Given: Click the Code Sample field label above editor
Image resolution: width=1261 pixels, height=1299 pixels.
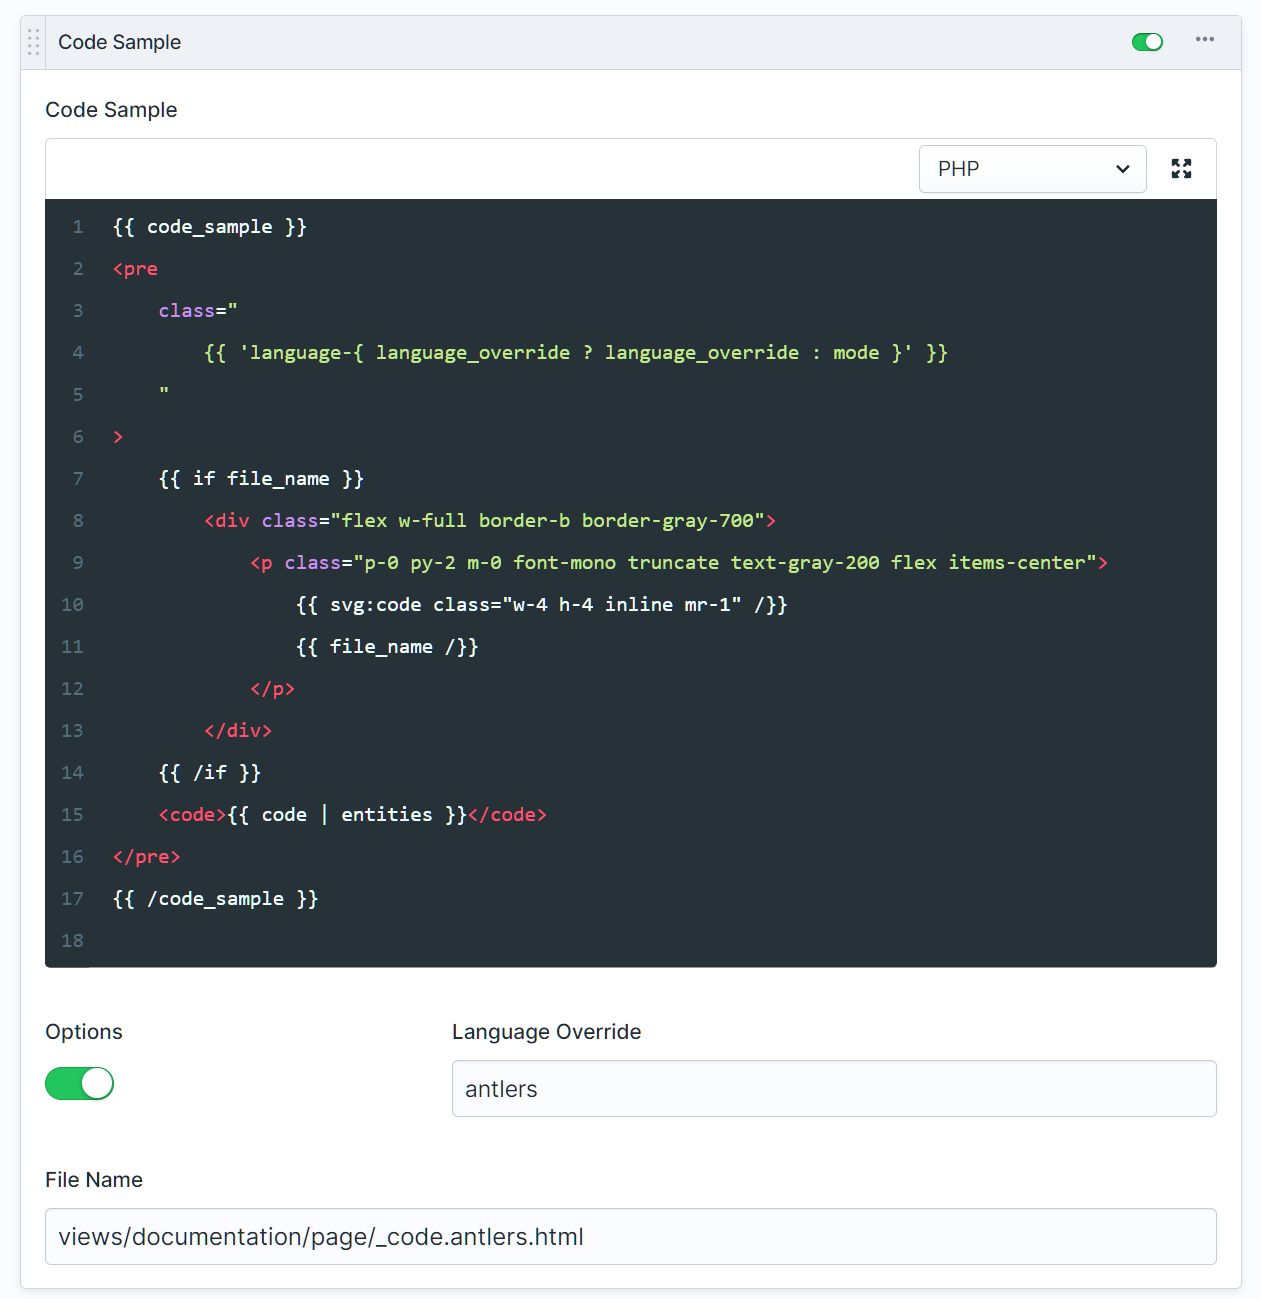Looking at the screenshot, I should pyautogui.click(x=110, y=109).
